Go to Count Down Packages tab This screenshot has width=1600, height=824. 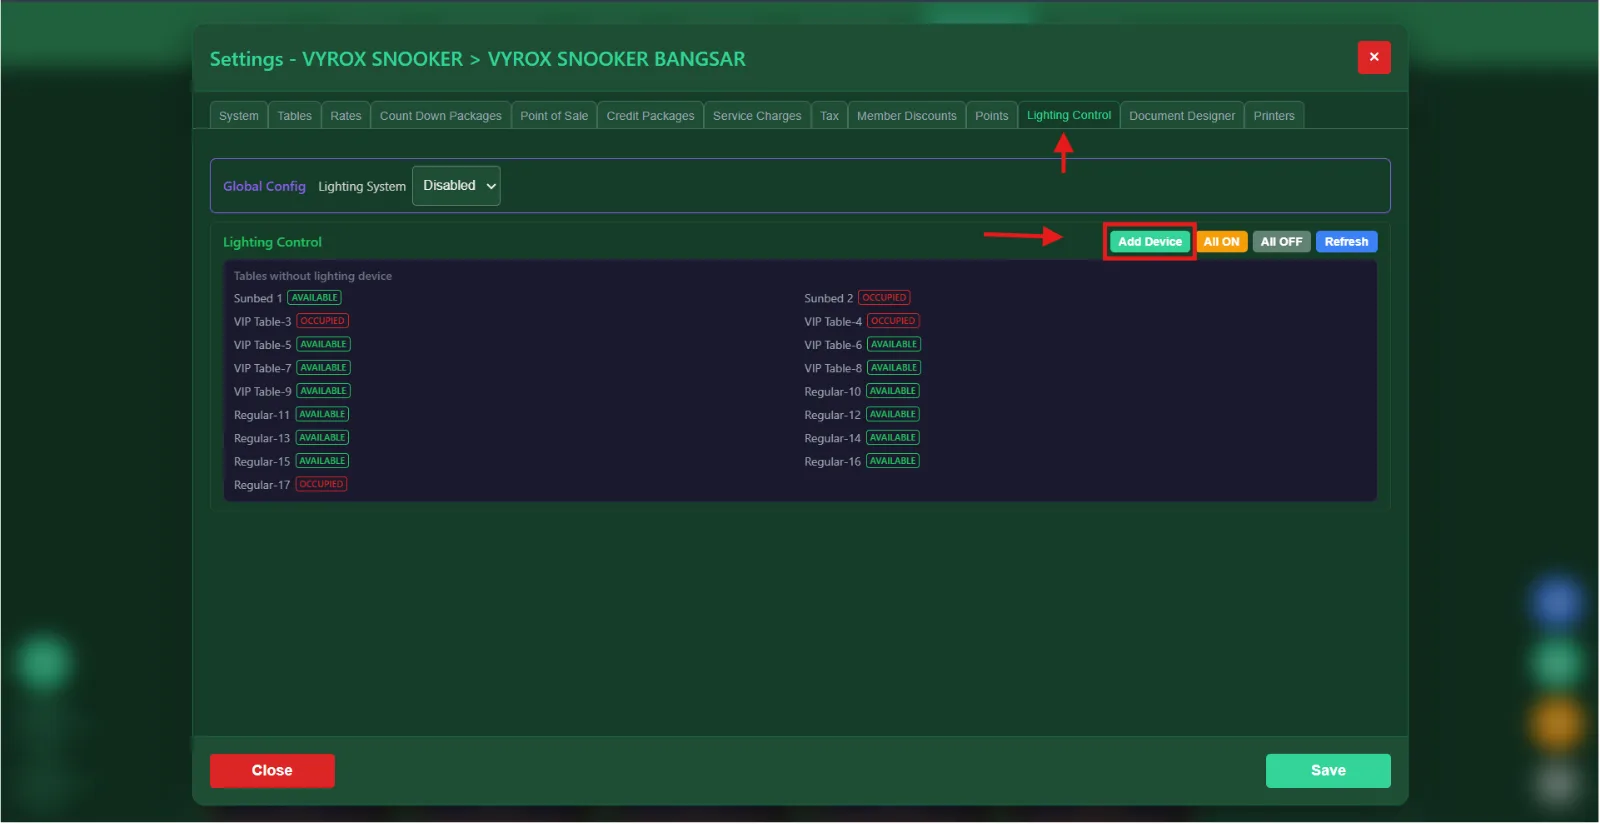click(441, 116)
